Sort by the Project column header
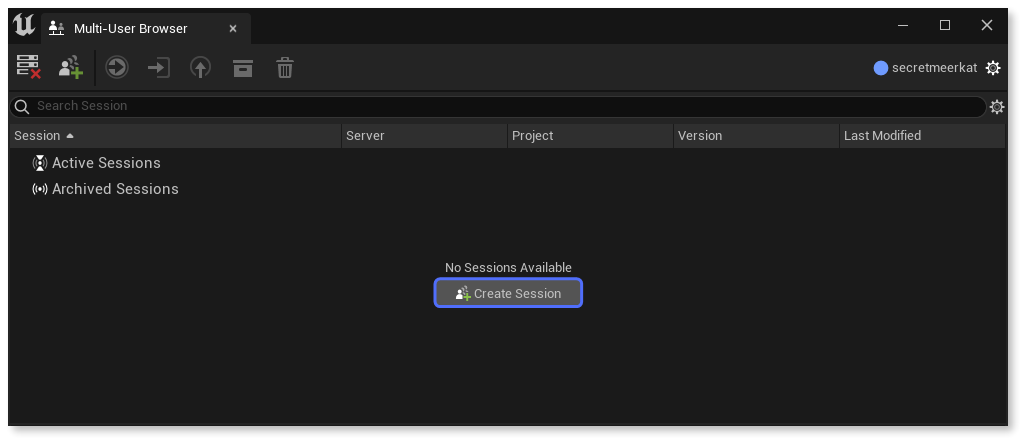The width and height of the screenshot is (1021, 439). point(591,135)
